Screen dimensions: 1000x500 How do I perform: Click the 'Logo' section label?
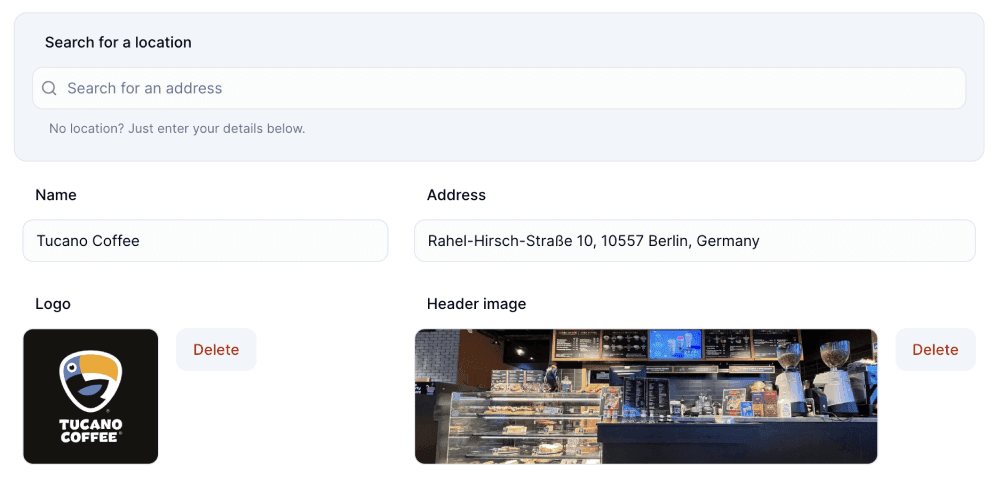pos(53,304)
